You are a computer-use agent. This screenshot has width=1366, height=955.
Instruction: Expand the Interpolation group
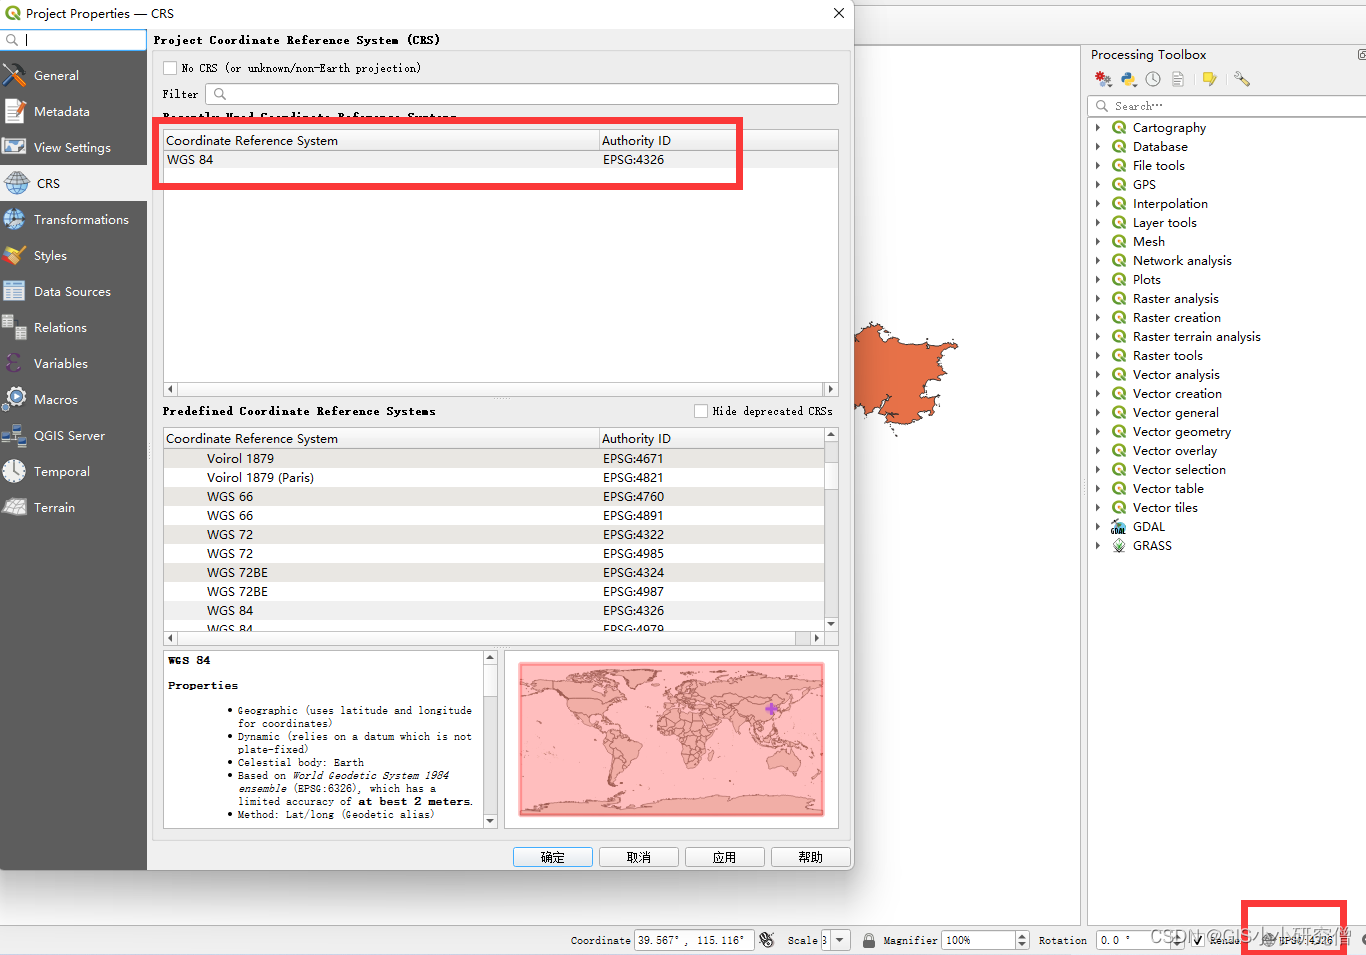point(1098,204)
